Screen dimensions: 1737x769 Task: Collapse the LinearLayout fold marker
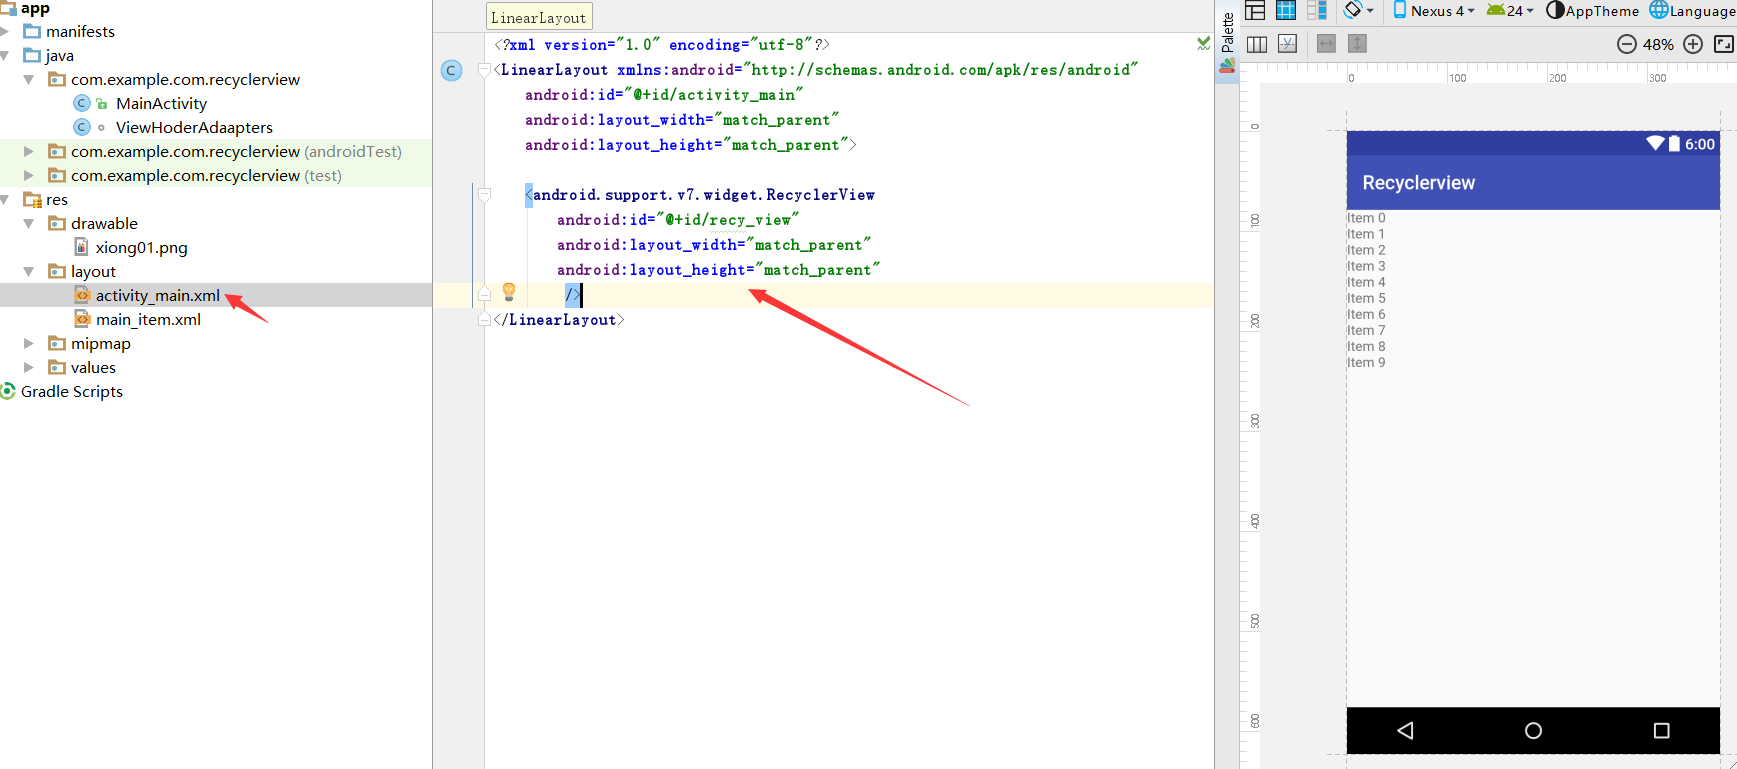(x=485, y=70)
